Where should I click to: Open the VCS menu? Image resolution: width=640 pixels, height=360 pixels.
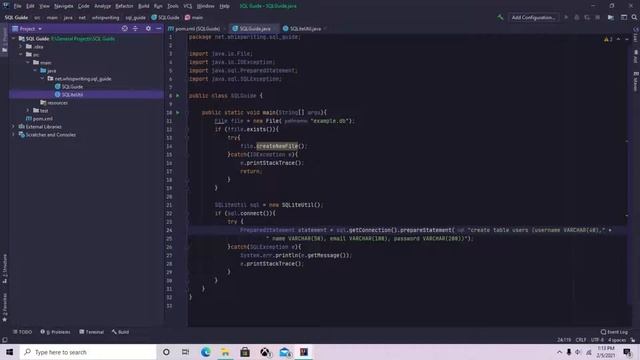[x=187, y=6]
